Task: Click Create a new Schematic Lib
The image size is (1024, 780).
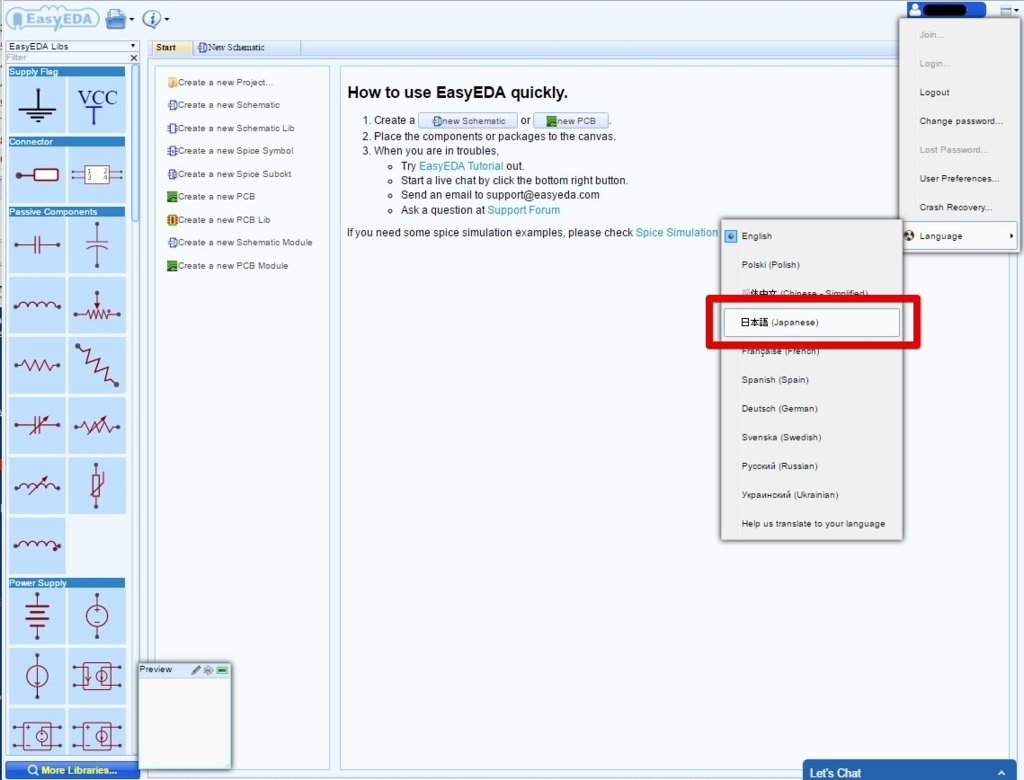Action: [231, 128]
